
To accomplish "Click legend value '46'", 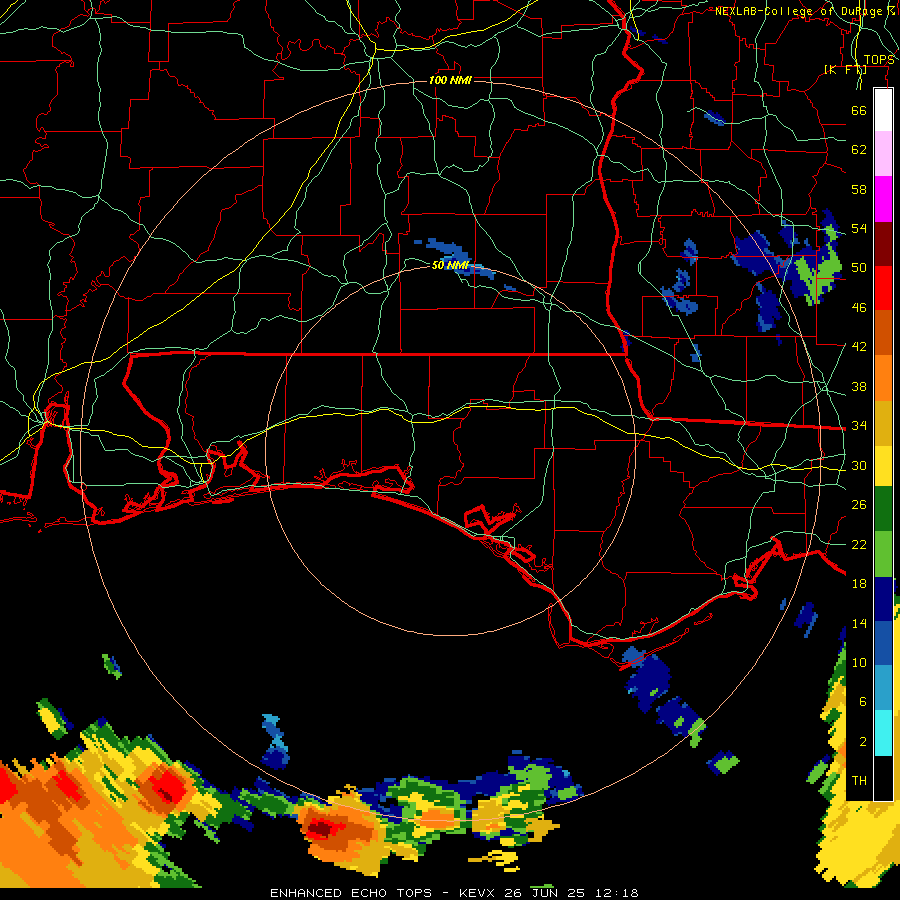I will (x=859, y=308).
